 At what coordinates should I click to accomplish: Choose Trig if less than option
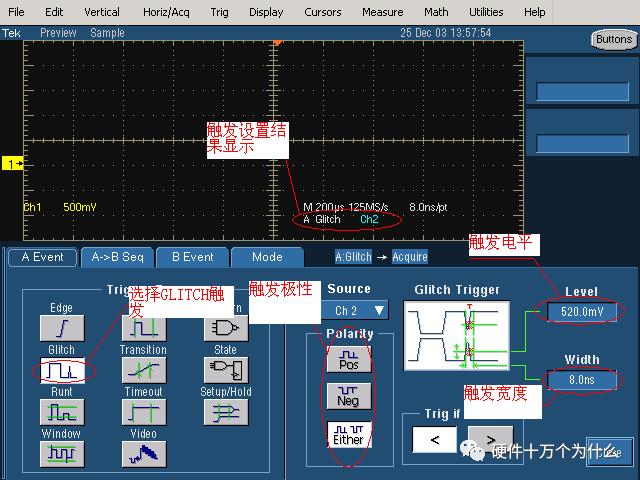click(434, 440)
